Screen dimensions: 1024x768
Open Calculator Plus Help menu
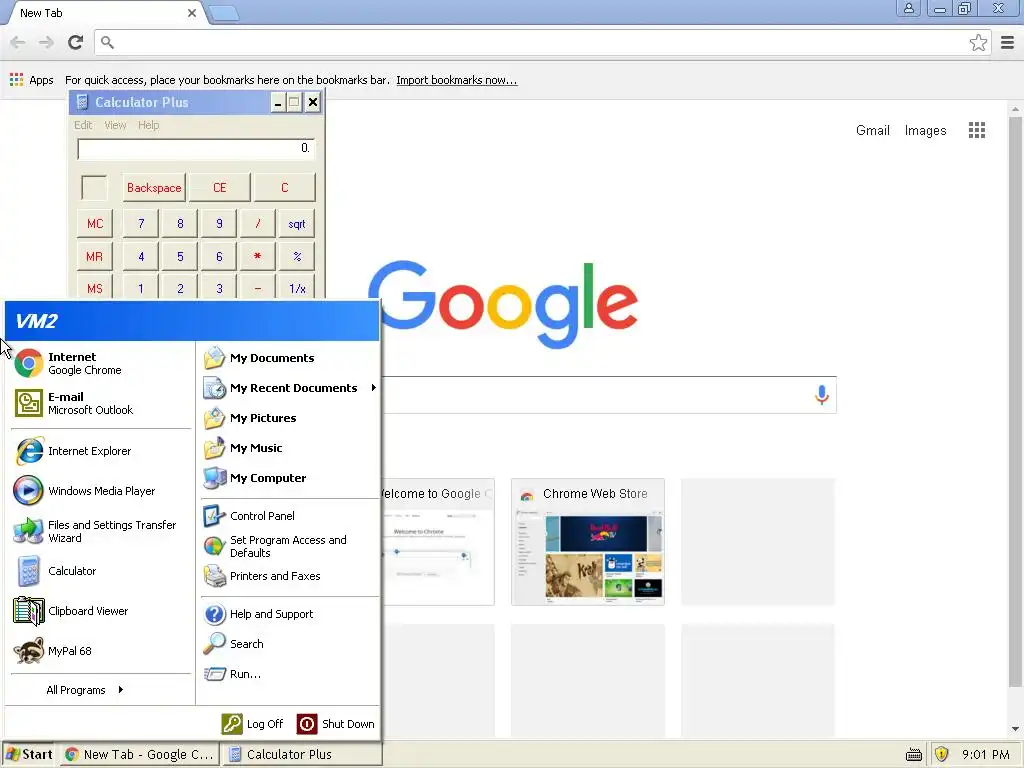[x=148, y=125]
